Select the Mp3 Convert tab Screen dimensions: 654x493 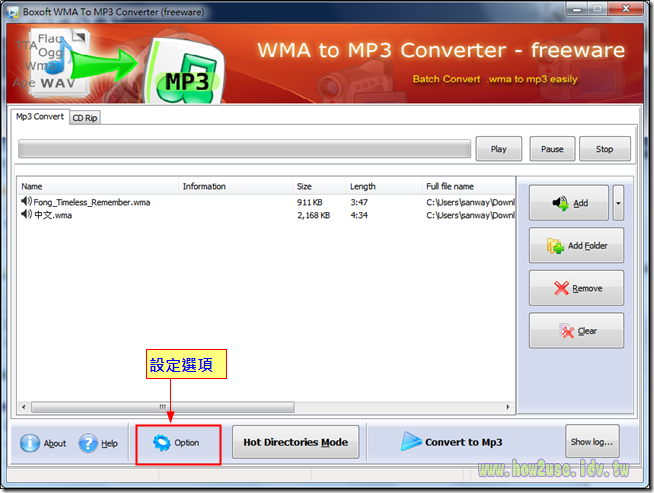40,117
